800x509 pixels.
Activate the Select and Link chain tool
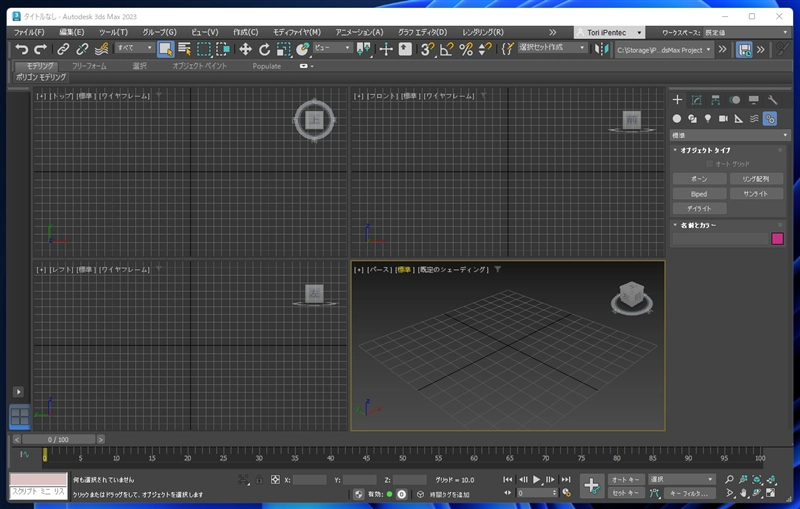click(63, 49)
